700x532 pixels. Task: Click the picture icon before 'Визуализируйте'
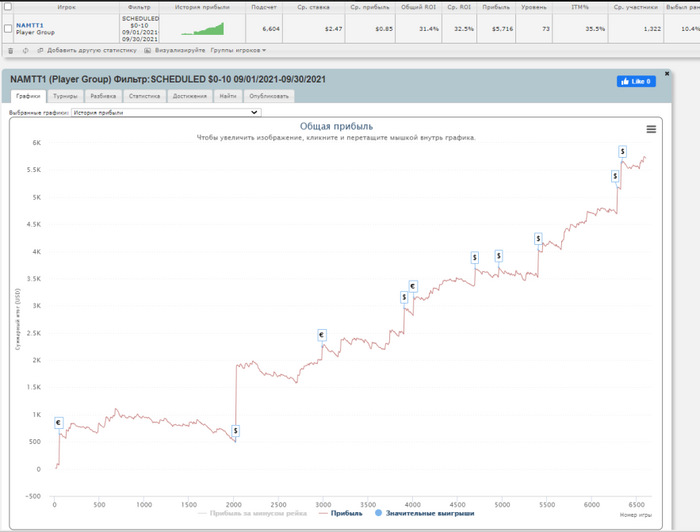147,50
